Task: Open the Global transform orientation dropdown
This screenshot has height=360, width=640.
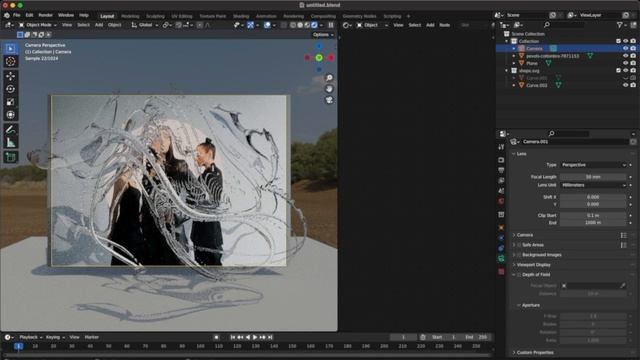Action: (145, 25)
